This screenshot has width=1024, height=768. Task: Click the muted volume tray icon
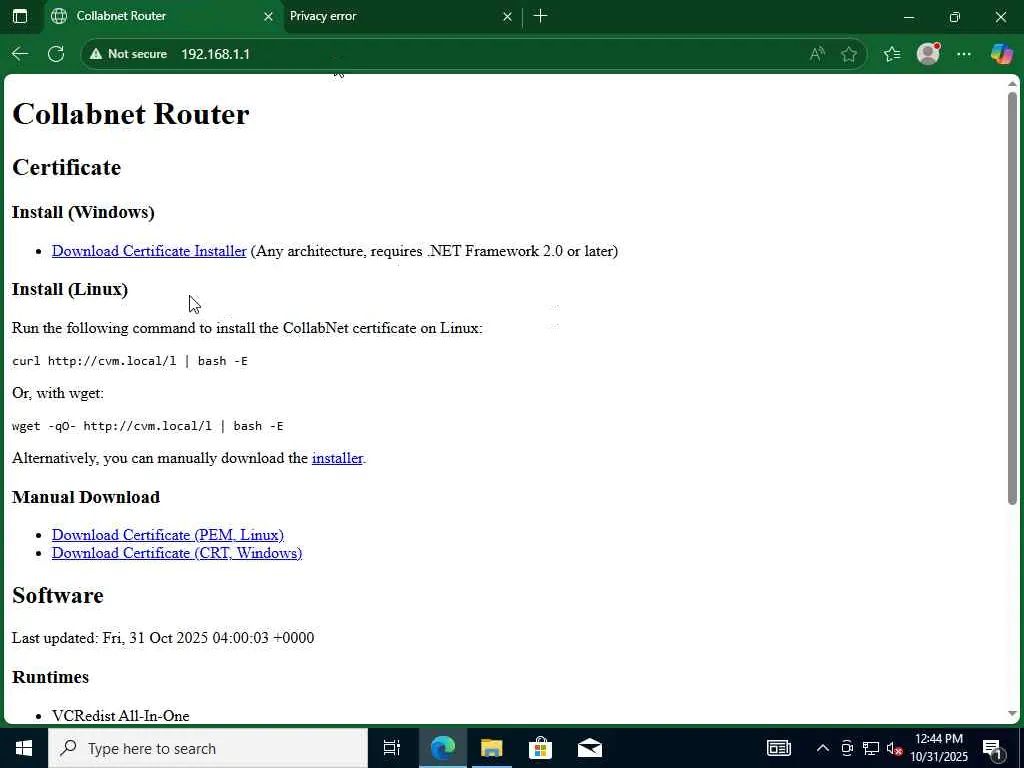pos(894,748)
